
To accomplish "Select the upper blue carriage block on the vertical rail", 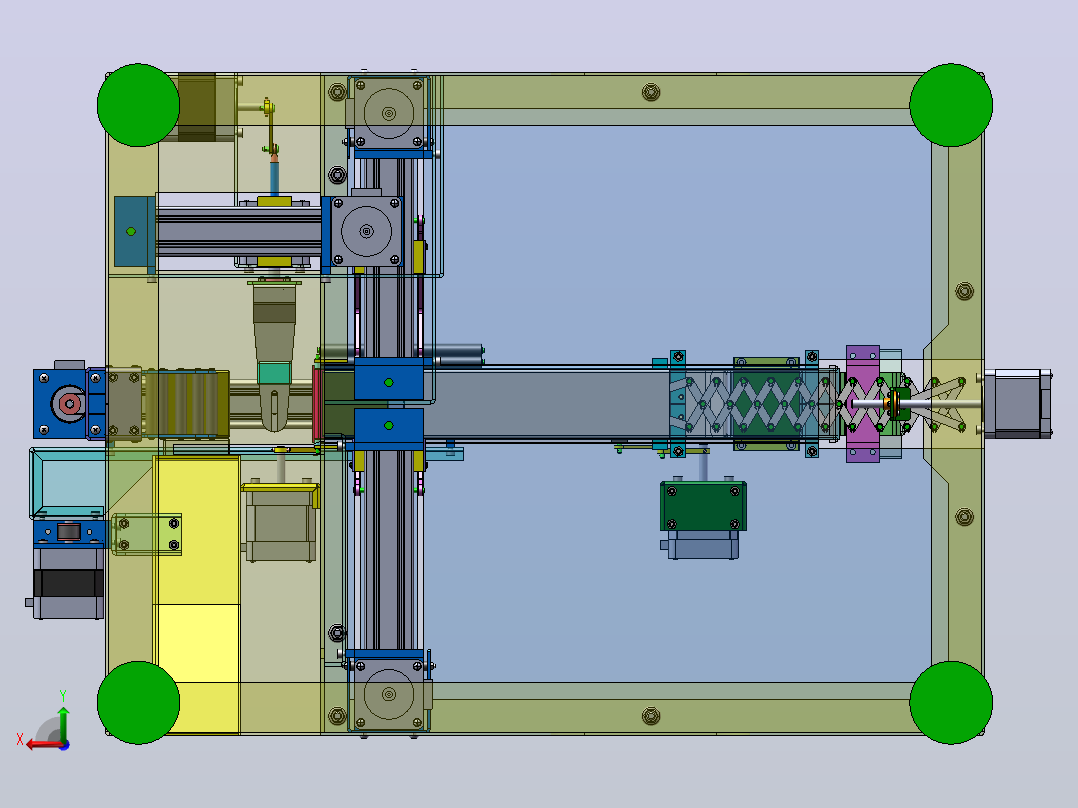I will pyautogui.click(x=388, y=381).
